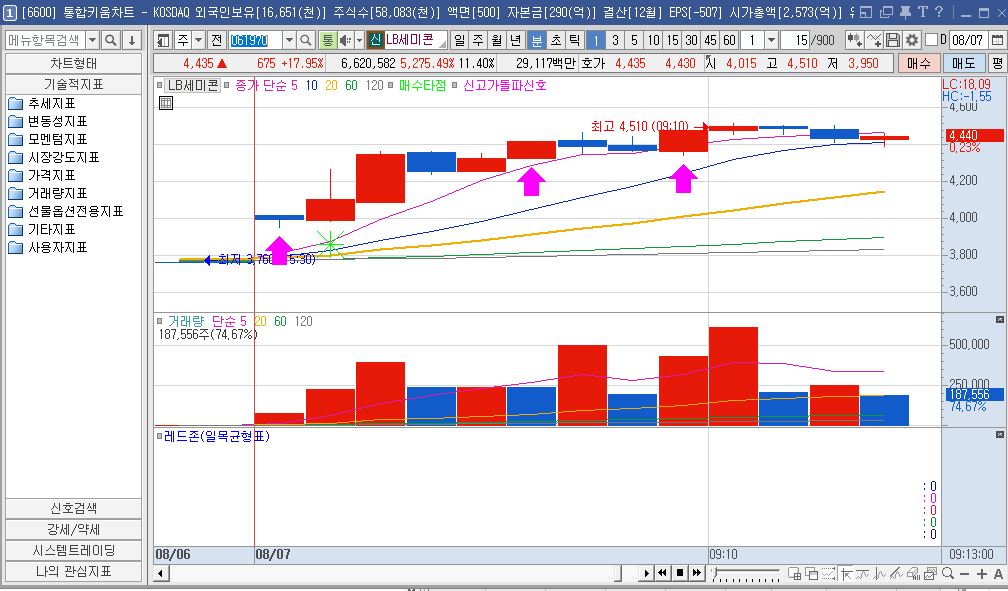
Task: Select the 60-minute interval button
Action: tap(729, 41)
